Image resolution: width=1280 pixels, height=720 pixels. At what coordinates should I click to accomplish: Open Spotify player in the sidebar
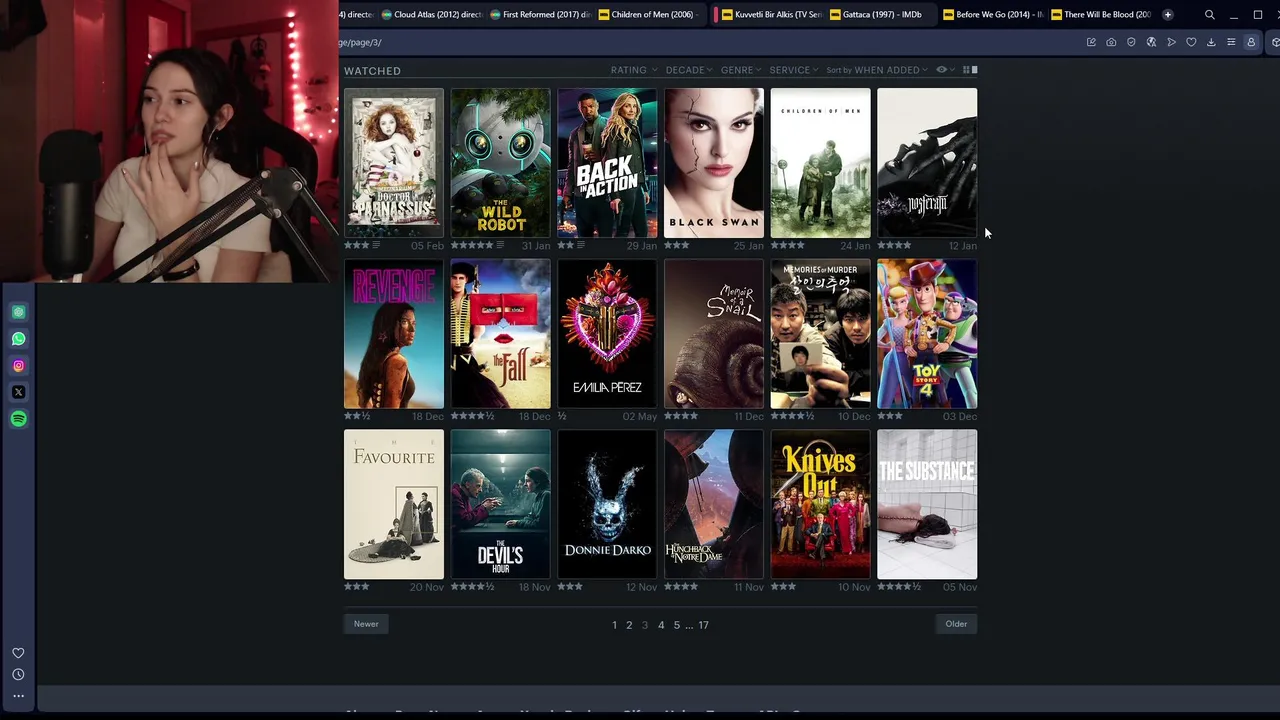click(18, 419)
